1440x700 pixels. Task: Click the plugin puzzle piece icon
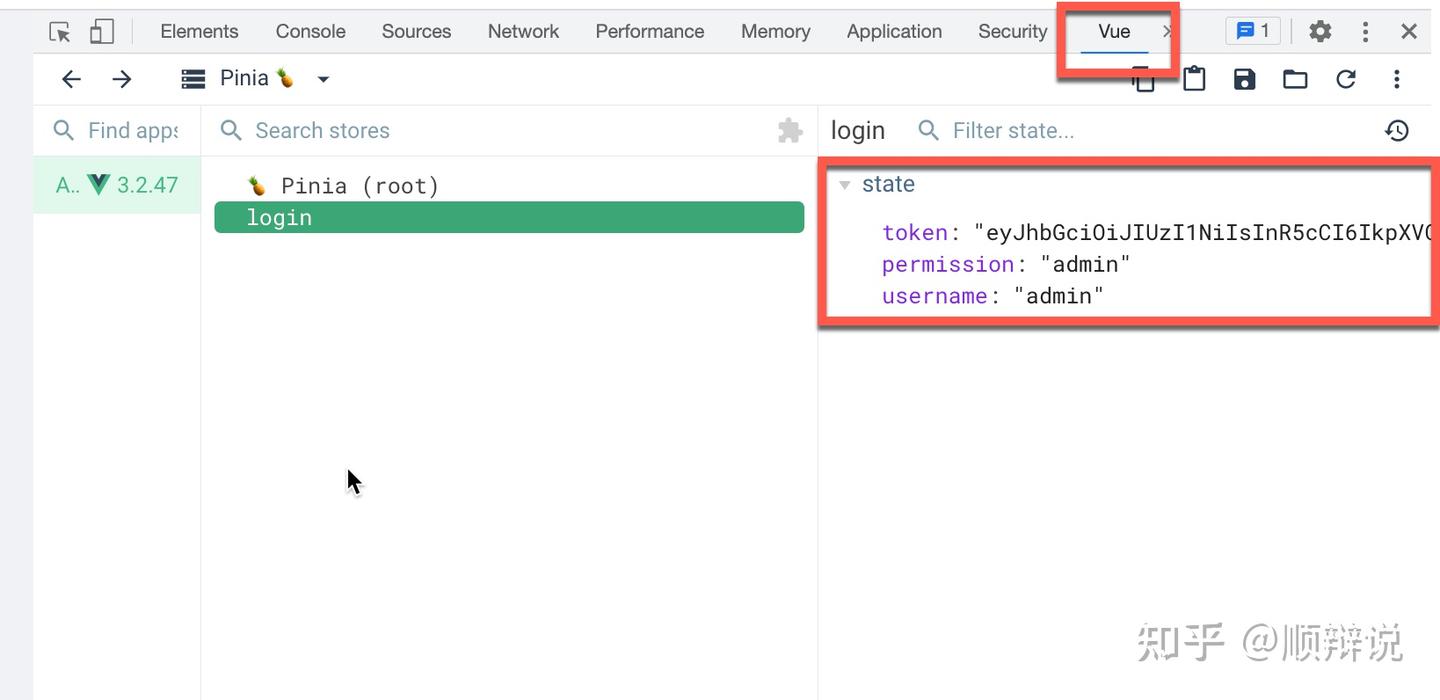(790, 130)
